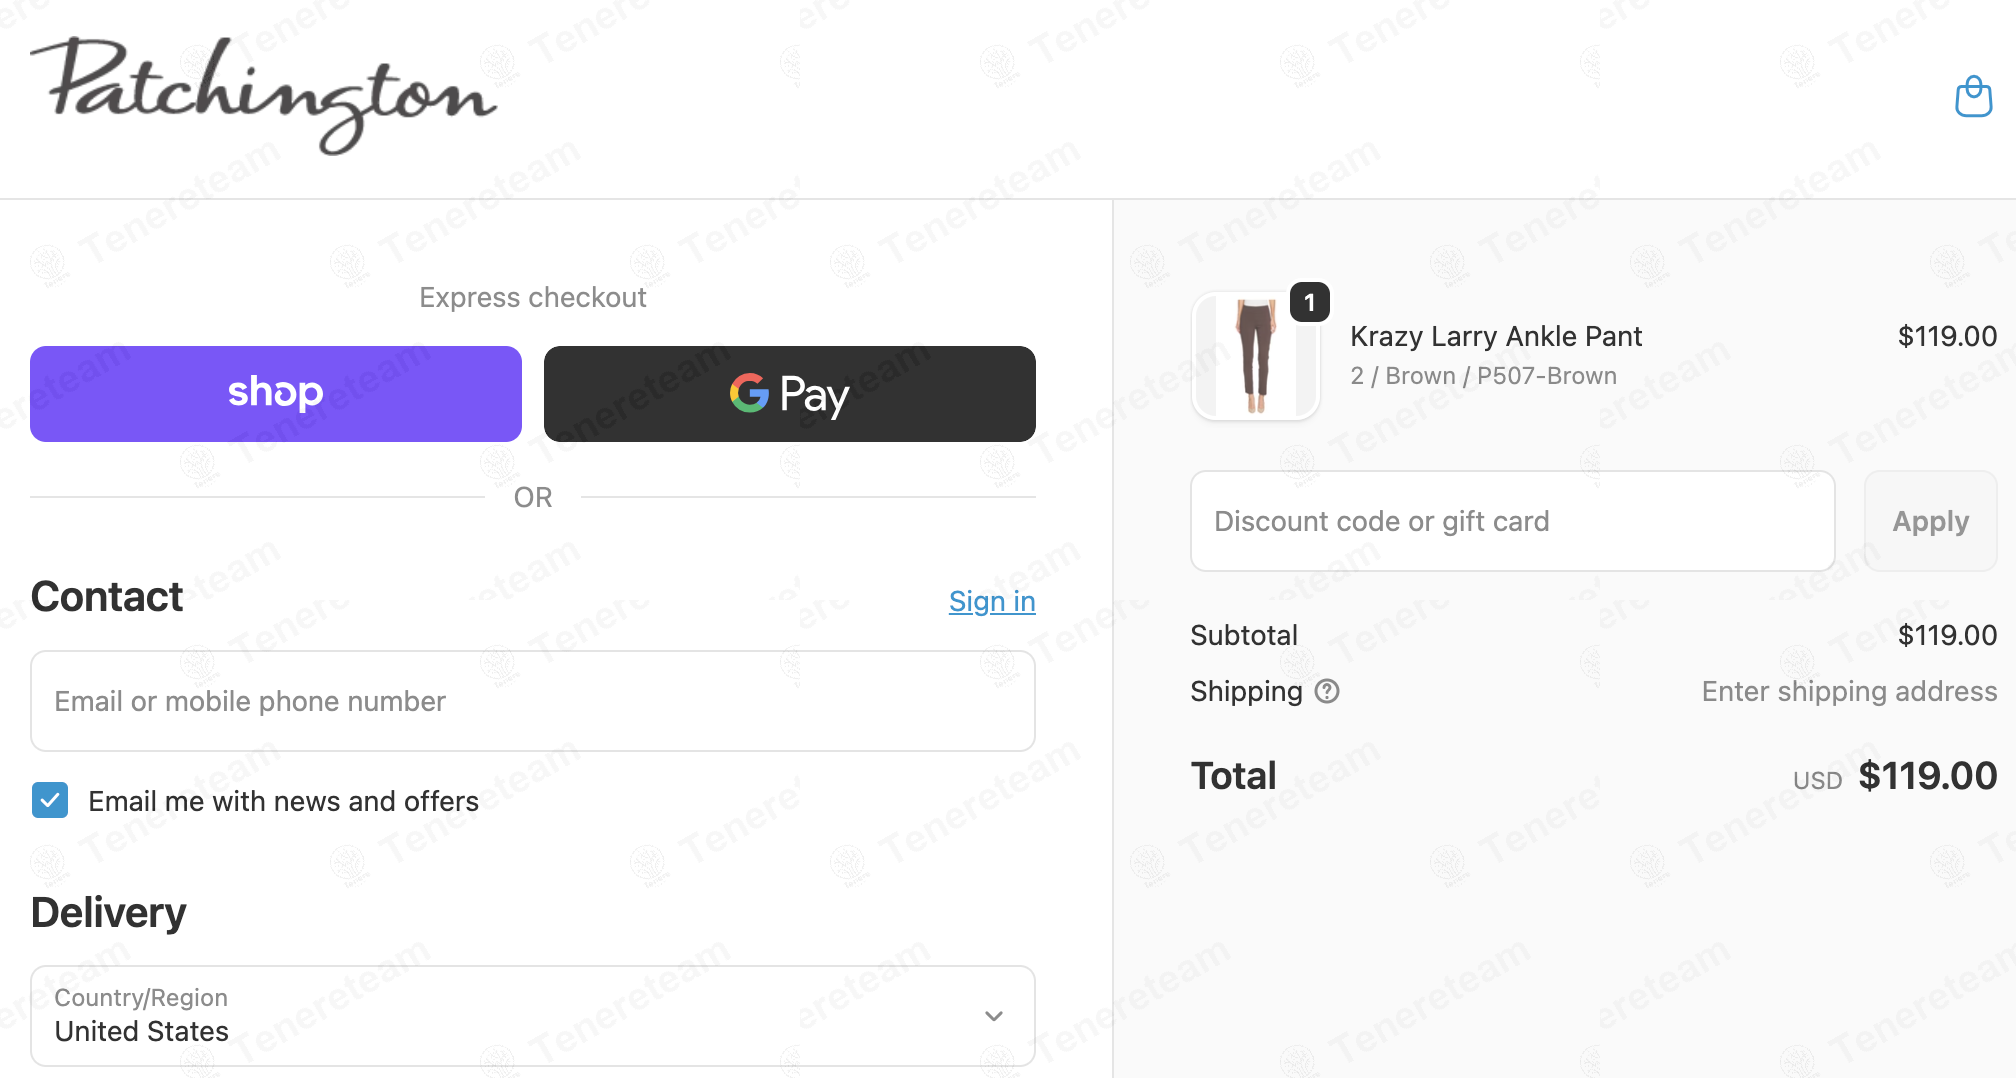Click the Contact section heading
Screen dimensions: 2016x1078
coord(107,597)
